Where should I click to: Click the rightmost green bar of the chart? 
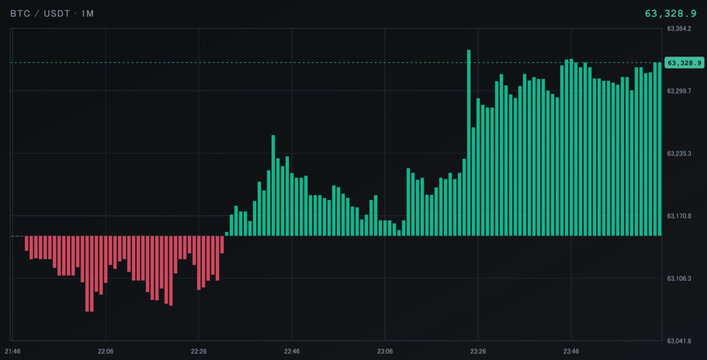pyautogui.click(x=660, y=149)
